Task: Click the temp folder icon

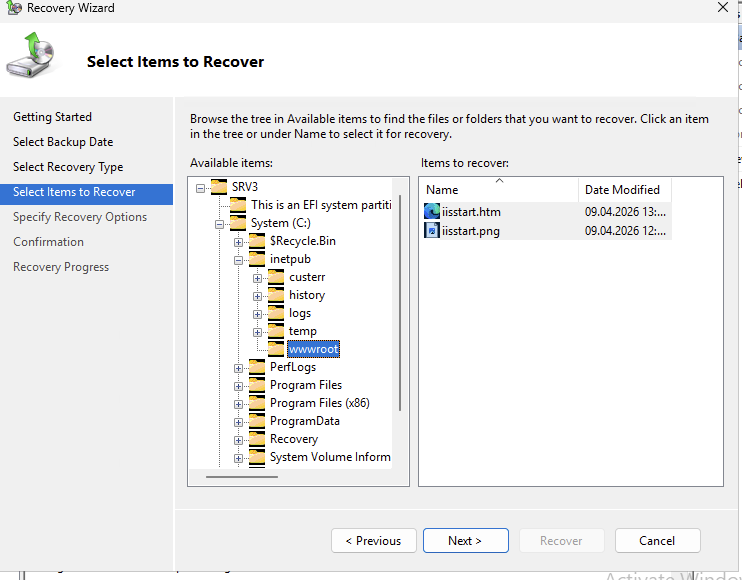Action: point(276,331)
